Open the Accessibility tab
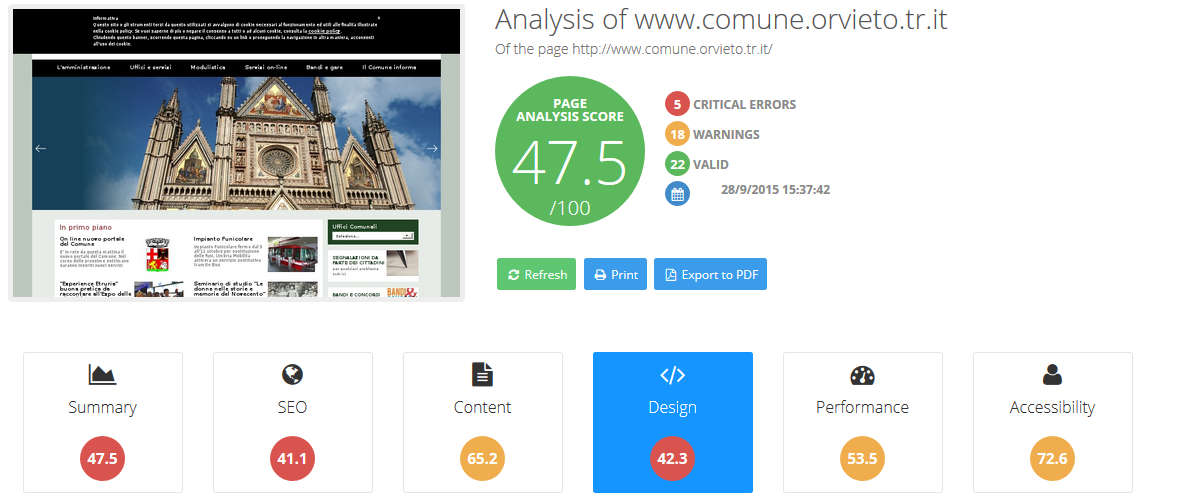This screenshot has width=1202, height=493. [1052, 408]
